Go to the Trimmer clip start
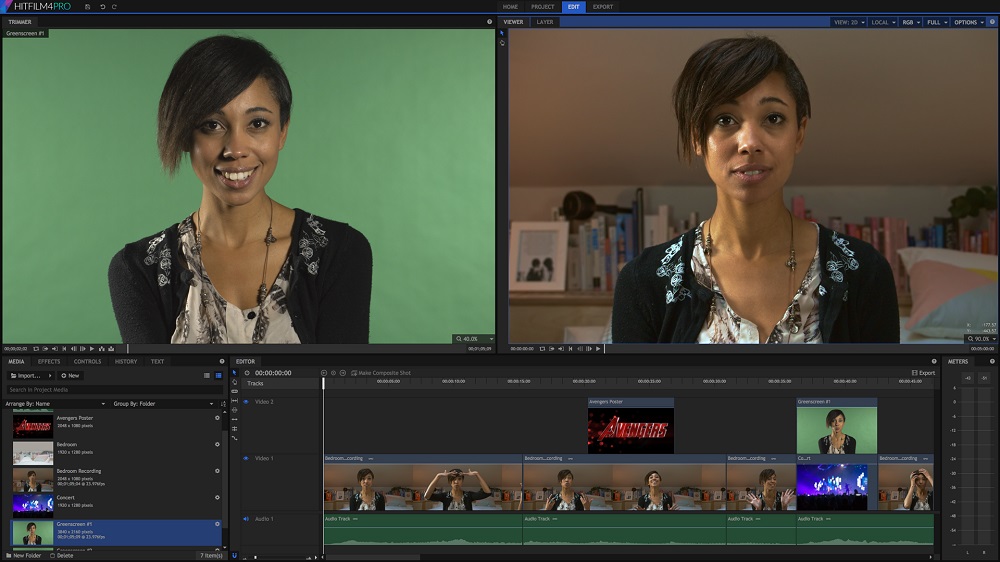The image size is (1000, 562). (x=64, y=349)
